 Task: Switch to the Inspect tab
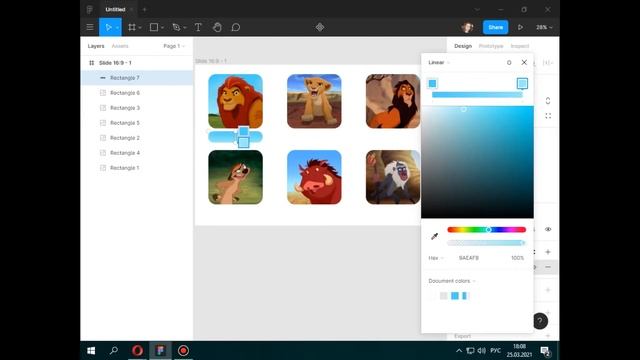(x=520, y=46)
